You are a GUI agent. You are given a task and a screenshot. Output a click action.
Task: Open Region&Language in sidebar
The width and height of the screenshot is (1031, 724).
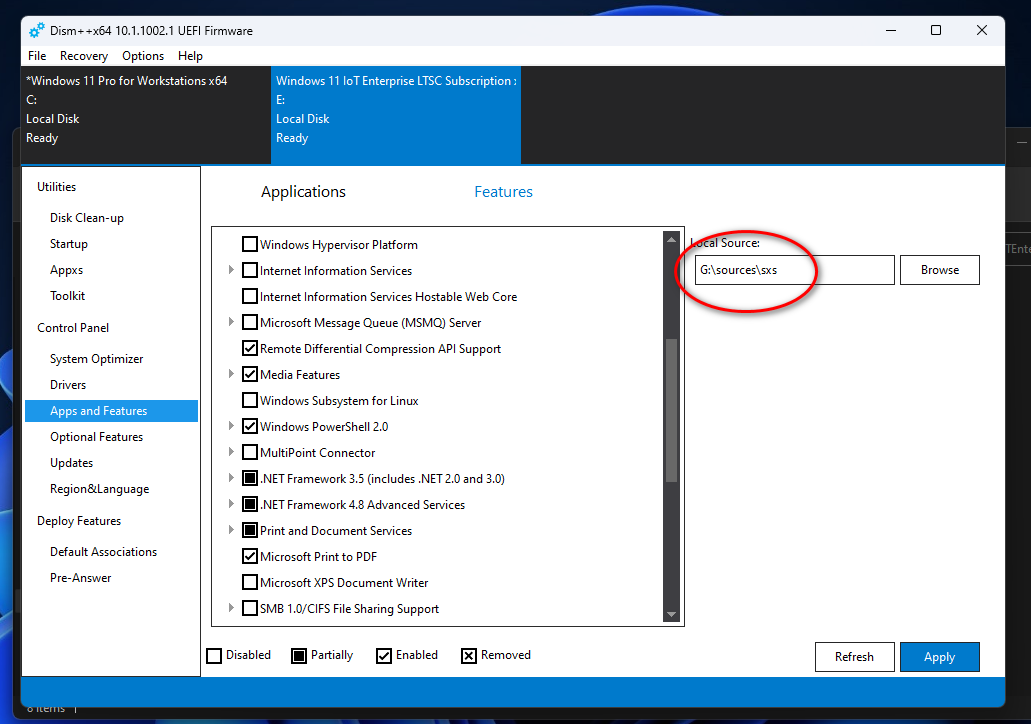click(x=99, y=489)
